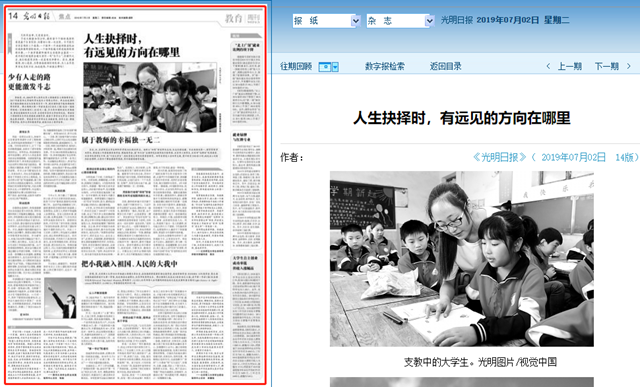Click the 往期回顾 calendar icon
Viewport: 640px width, 387px height.
[x=325, y=67]
